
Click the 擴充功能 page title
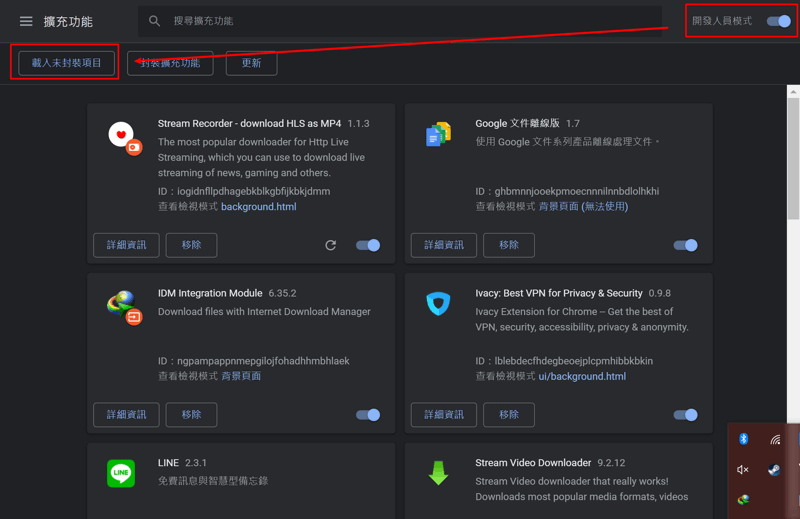[x=68, y=21]
